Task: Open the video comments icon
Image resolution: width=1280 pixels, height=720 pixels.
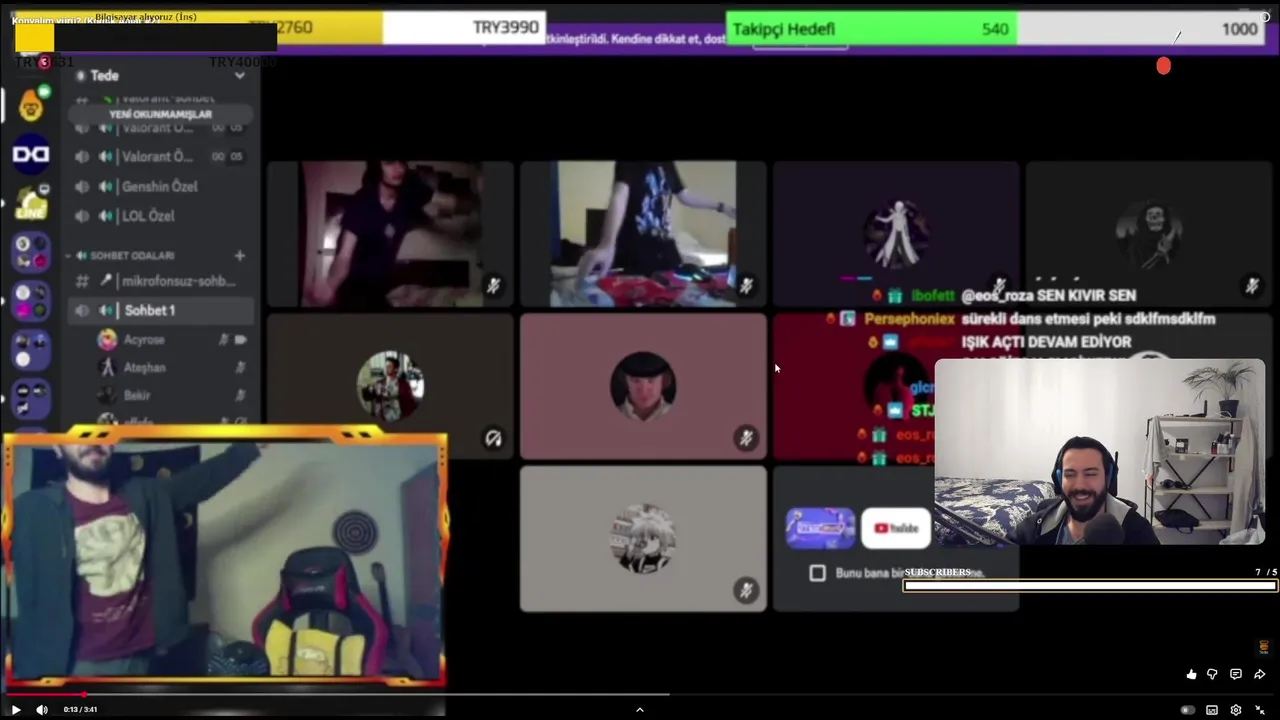Action: point(1236,675)
